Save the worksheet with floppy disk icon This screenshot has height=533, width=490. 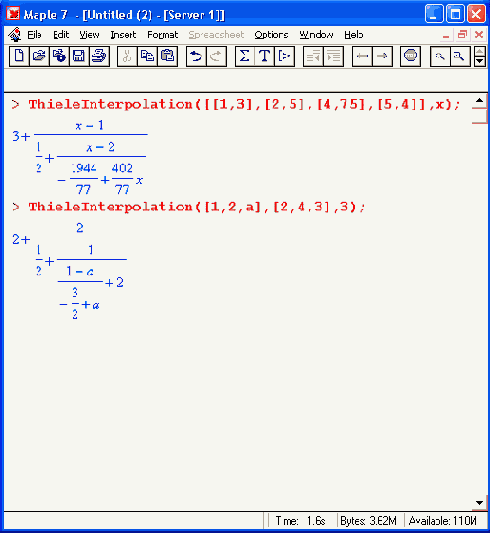(79, 56)
